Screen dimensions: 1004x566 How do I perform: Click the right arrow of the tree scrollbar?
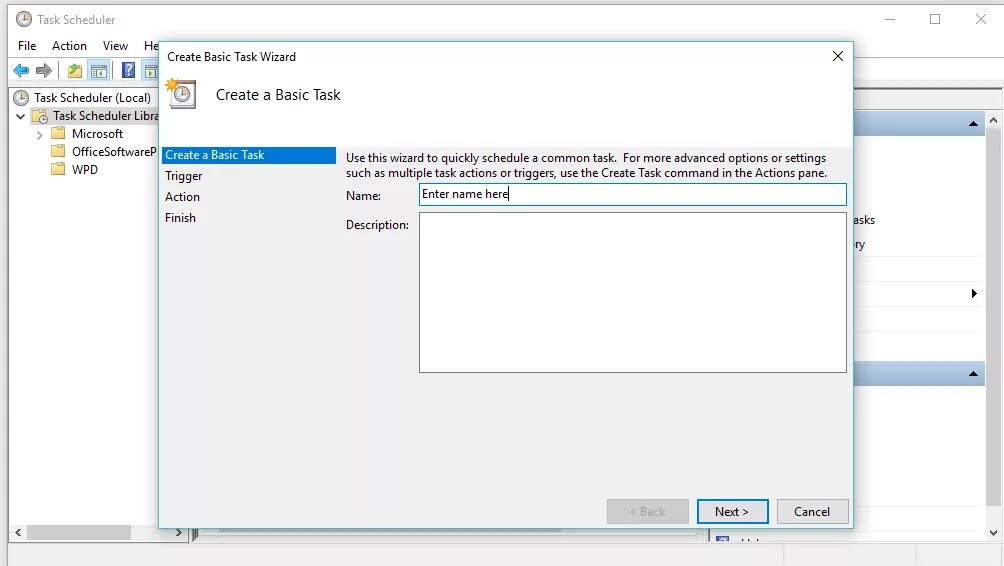coord(179,533)
